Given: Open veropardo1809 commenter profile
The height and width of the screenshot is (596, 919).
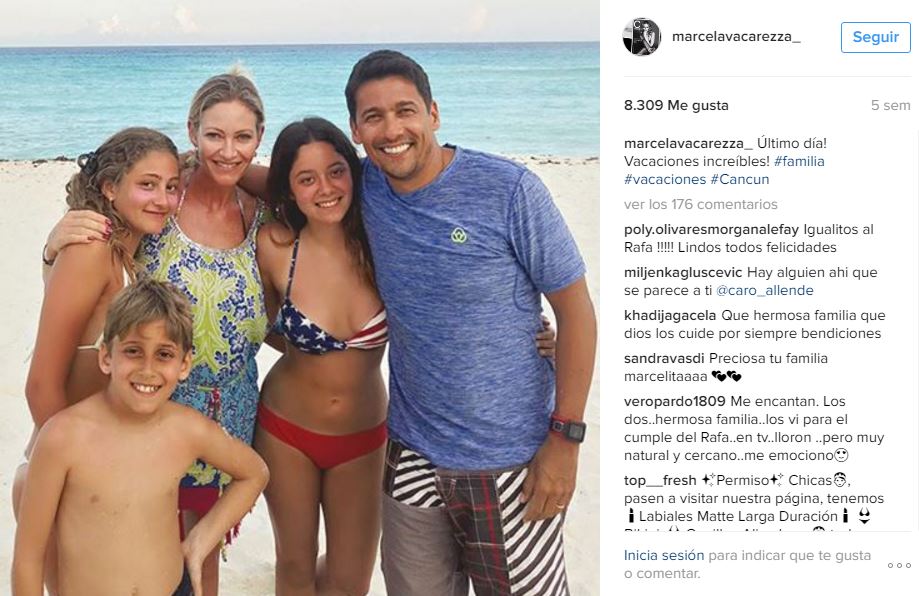Looking at the screenshot, I should [x=675, y=401].
